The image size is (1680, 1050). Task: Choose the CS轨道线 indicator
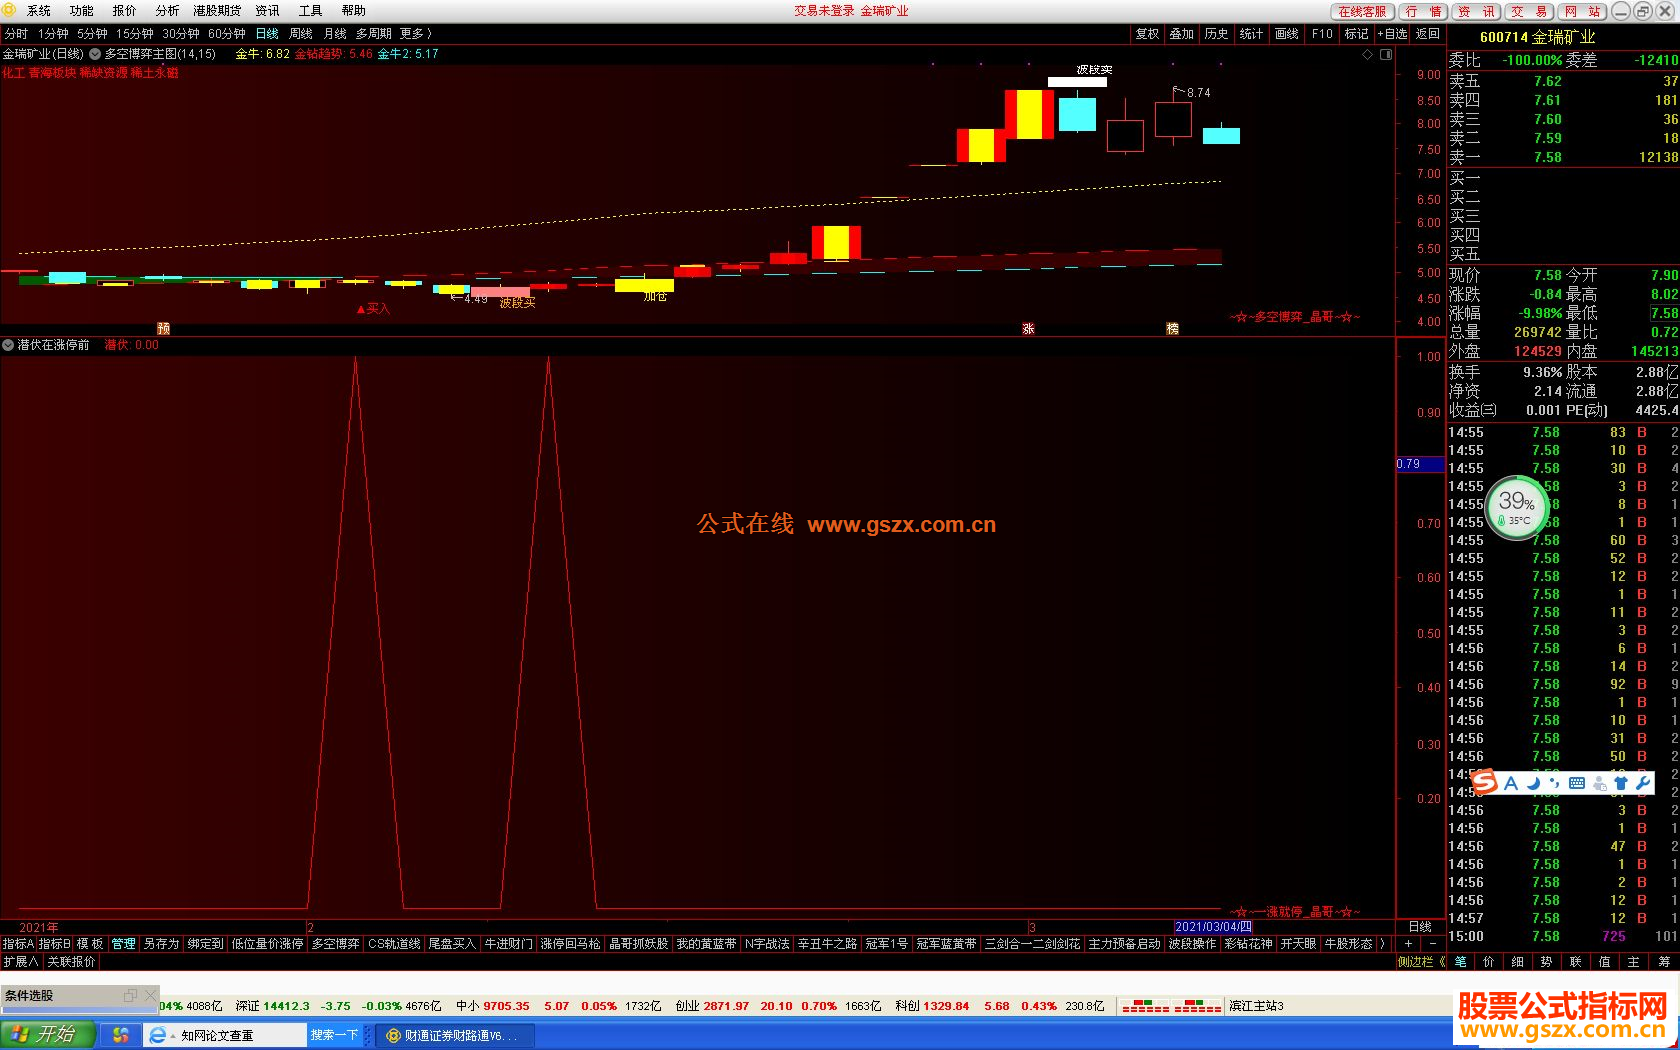[394, 944]
